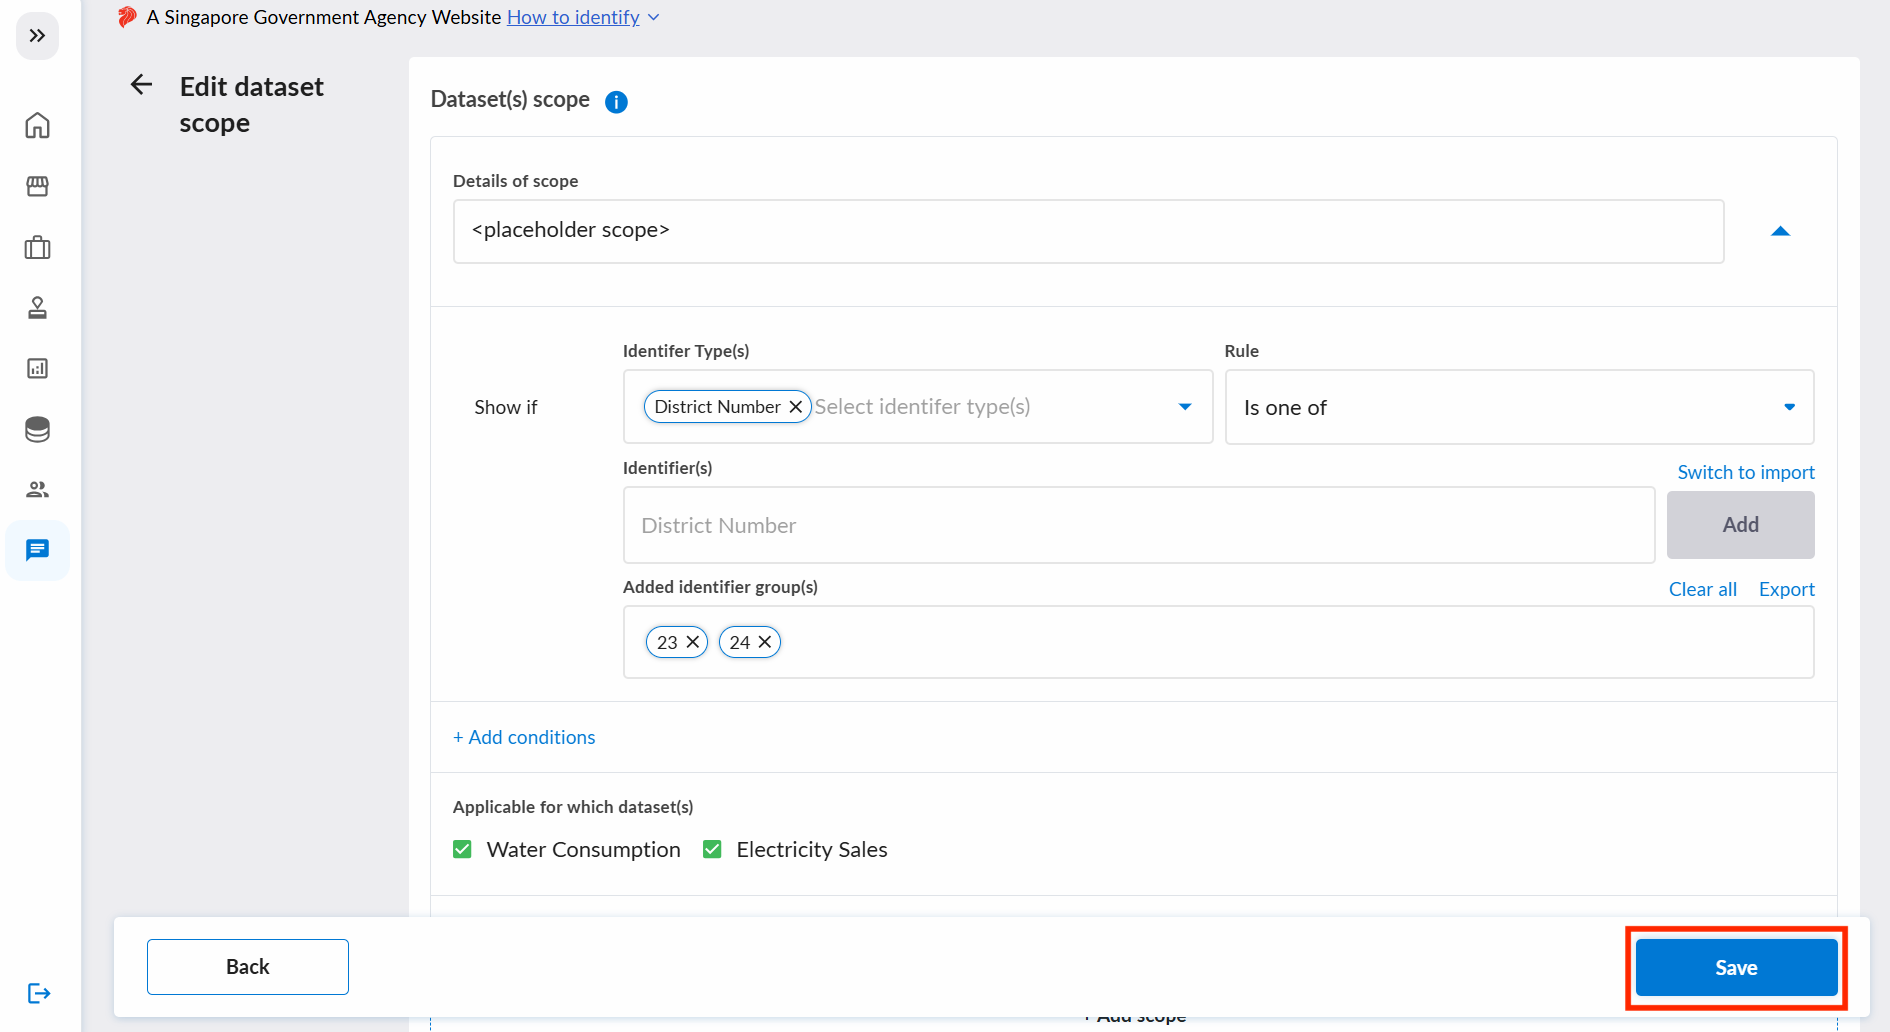The width and height of the screenshot is (1890, 1032).
Task: Click + Add conditions
Action: point(524,737)
